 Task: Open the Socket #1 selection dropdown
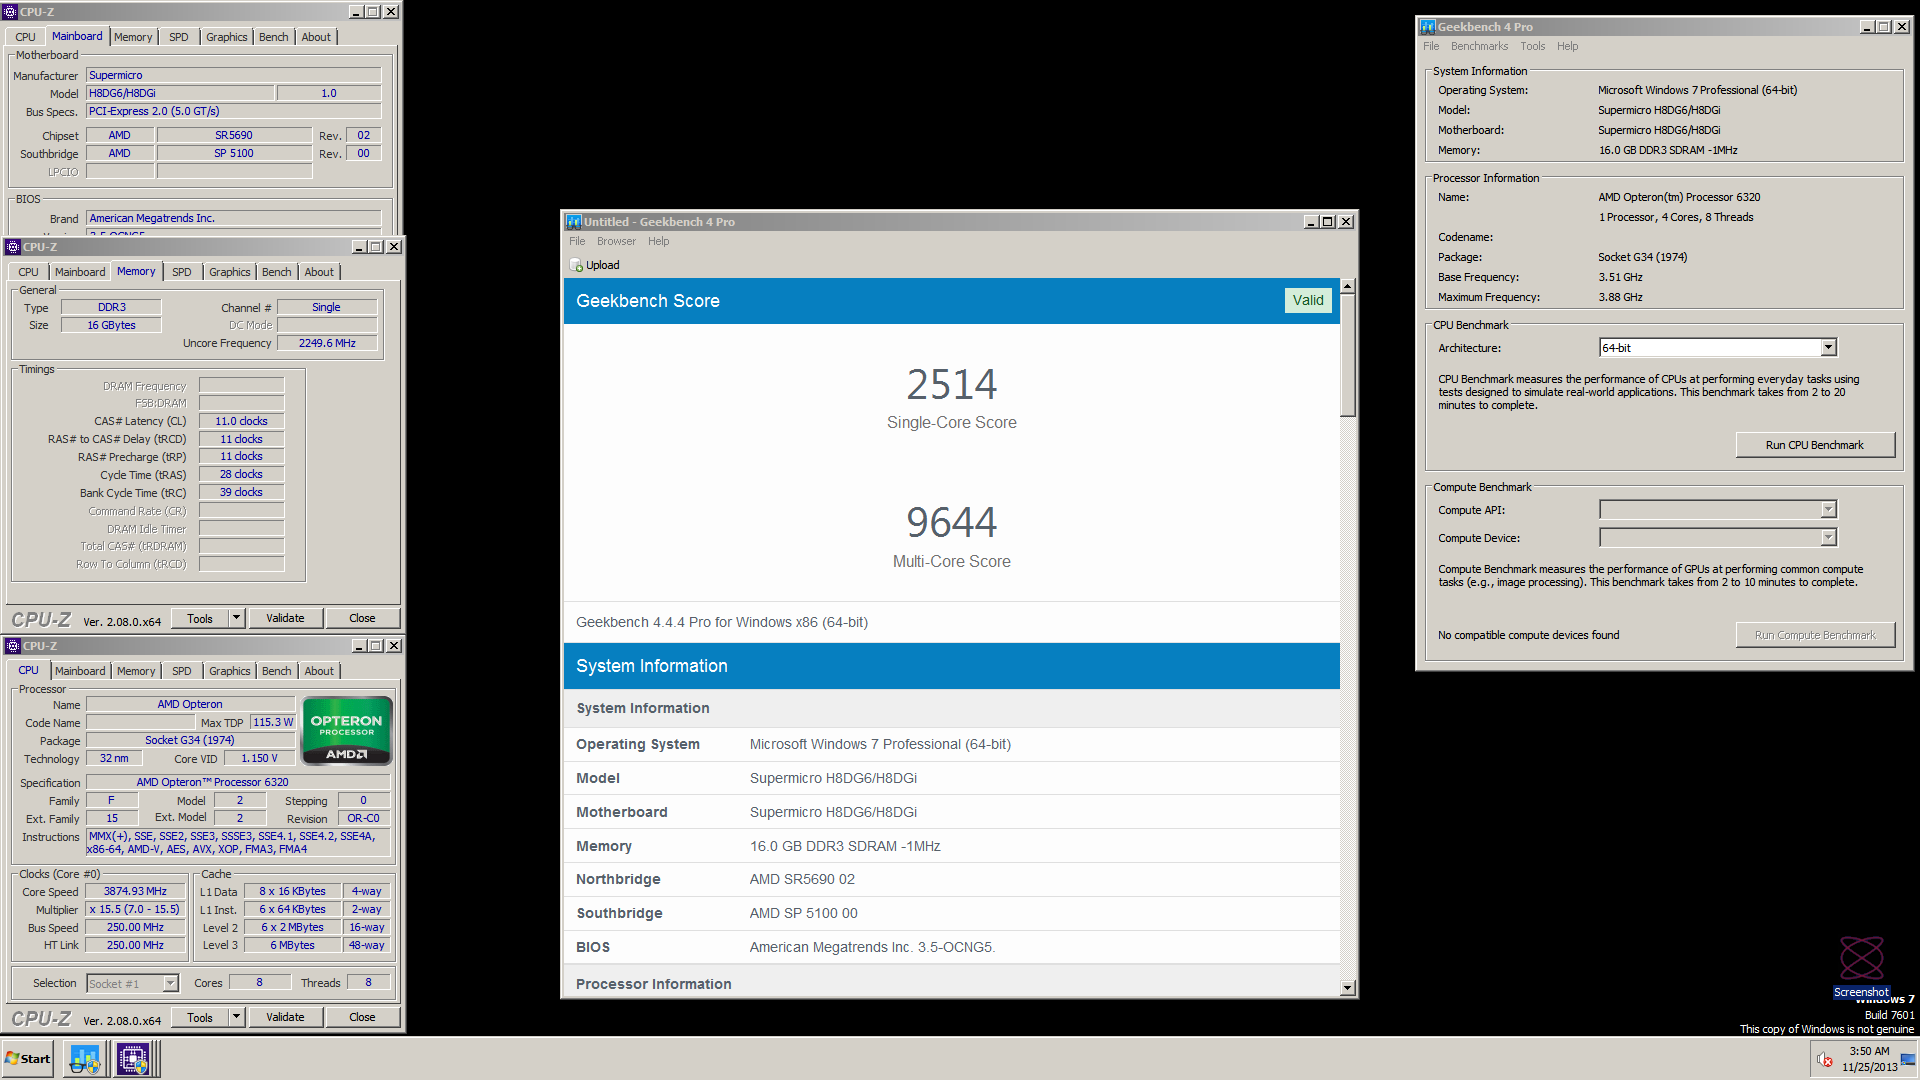click(x=170, y=984)
